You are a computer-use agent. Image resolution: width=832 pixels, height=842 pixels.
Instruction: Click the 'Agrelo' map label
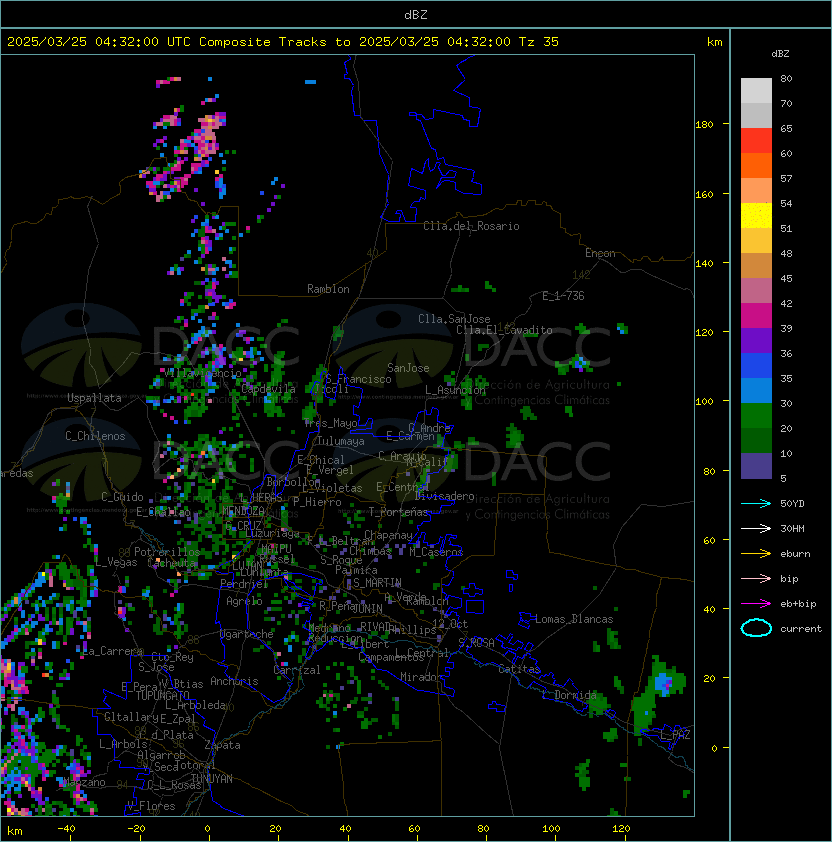pos(244,601)
